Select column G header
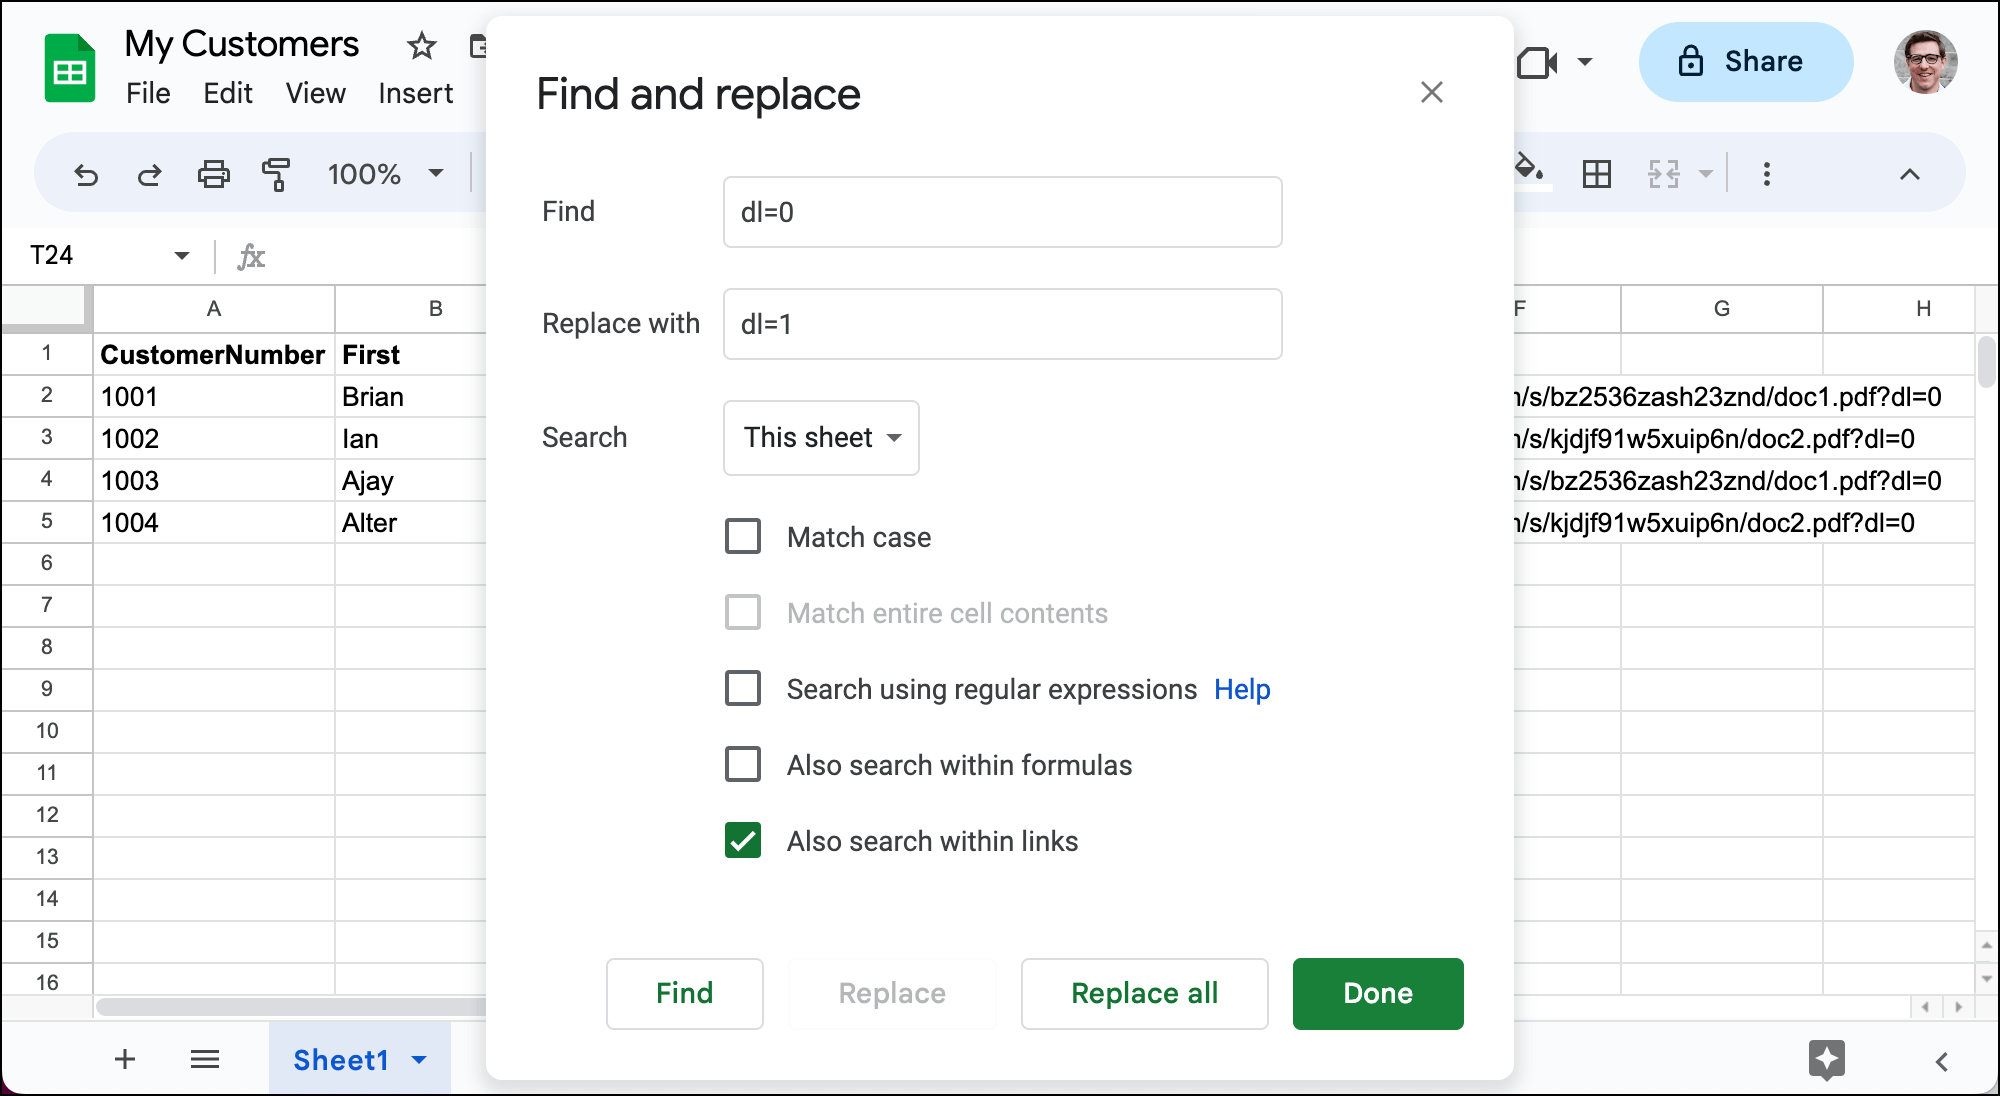This screenshot has height=1096, width=2000. click(1721, 309)
